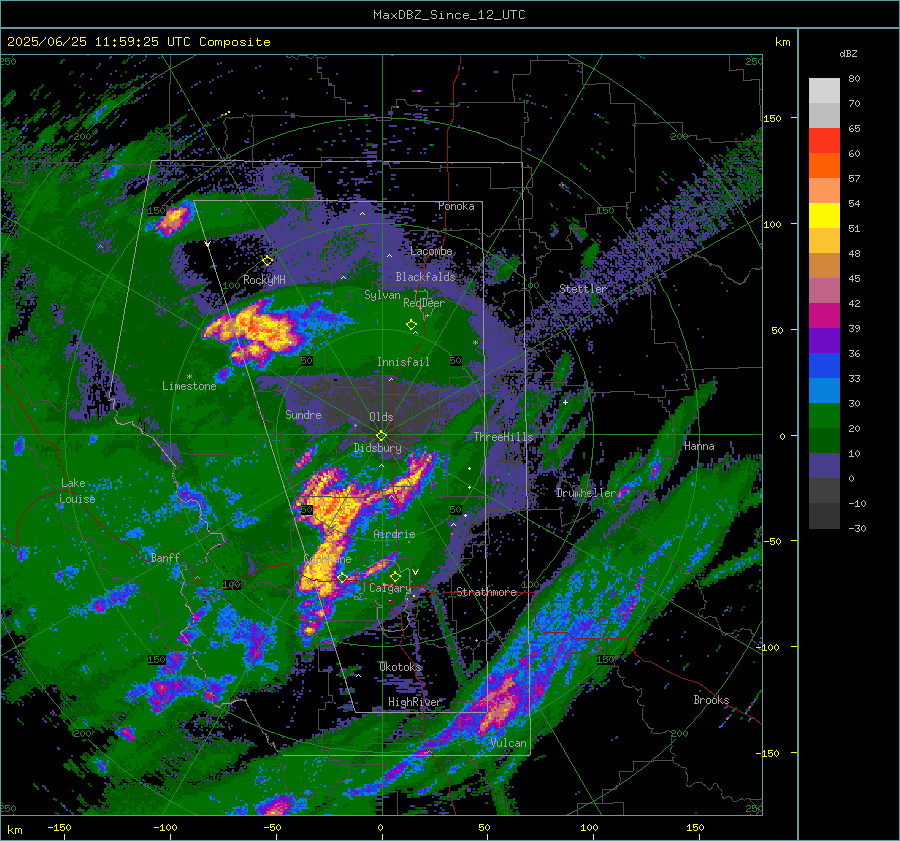This screenshot has height=841, width=900.
Task: Click the Airdrie city label
Action: tap(394, 534)
